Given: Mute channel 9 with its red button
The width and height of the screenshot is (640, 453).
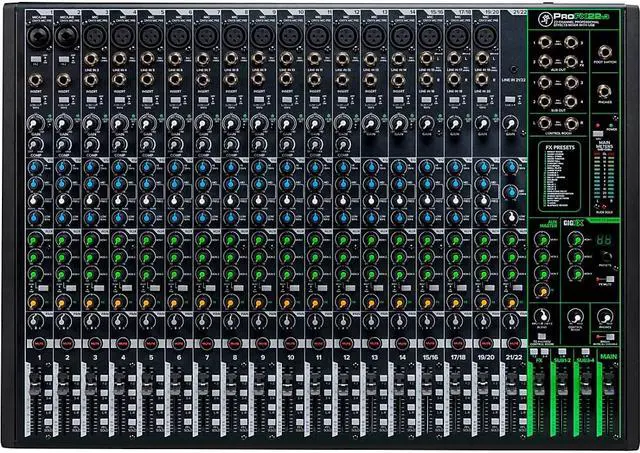Looking at the screenshot, I should [262, 344].
